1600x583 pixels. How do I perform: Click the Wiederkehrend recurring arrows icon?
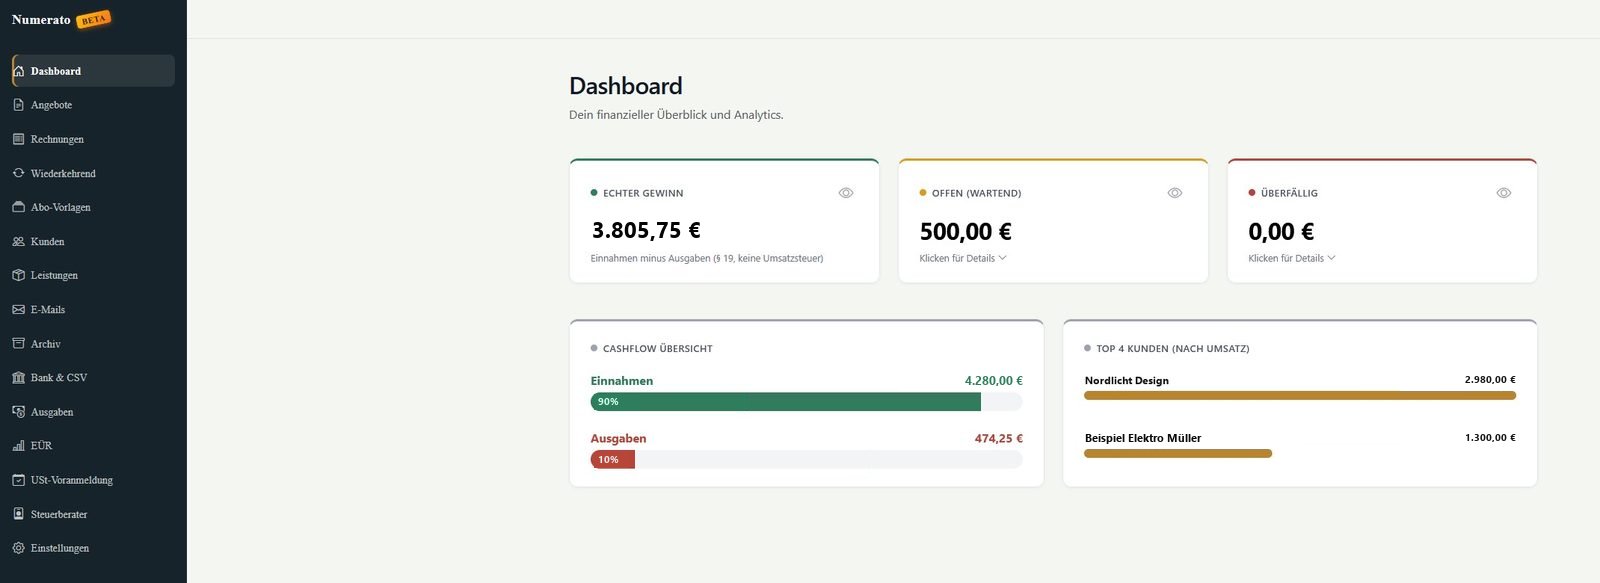pos(18,173)
